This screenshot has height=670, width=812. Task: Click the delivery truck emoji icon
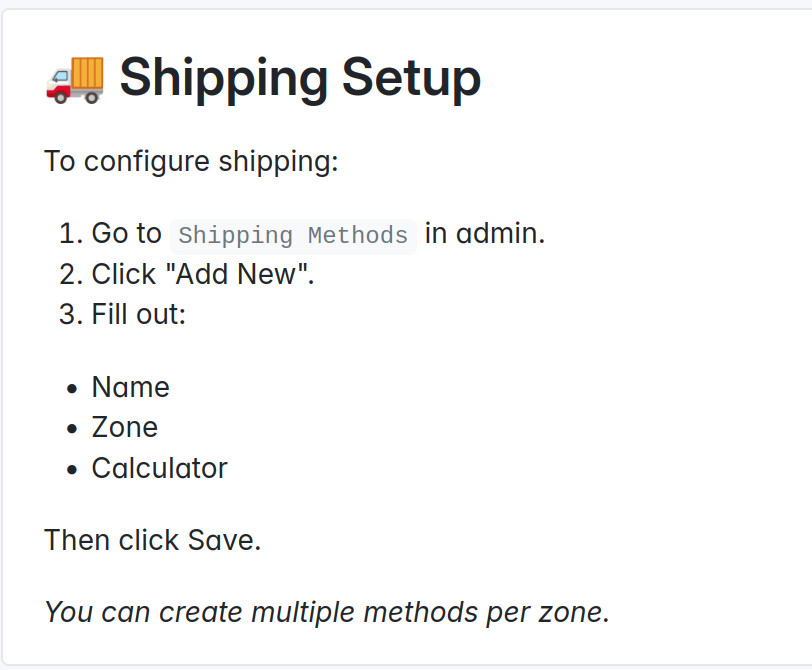[x=75, y=78]
